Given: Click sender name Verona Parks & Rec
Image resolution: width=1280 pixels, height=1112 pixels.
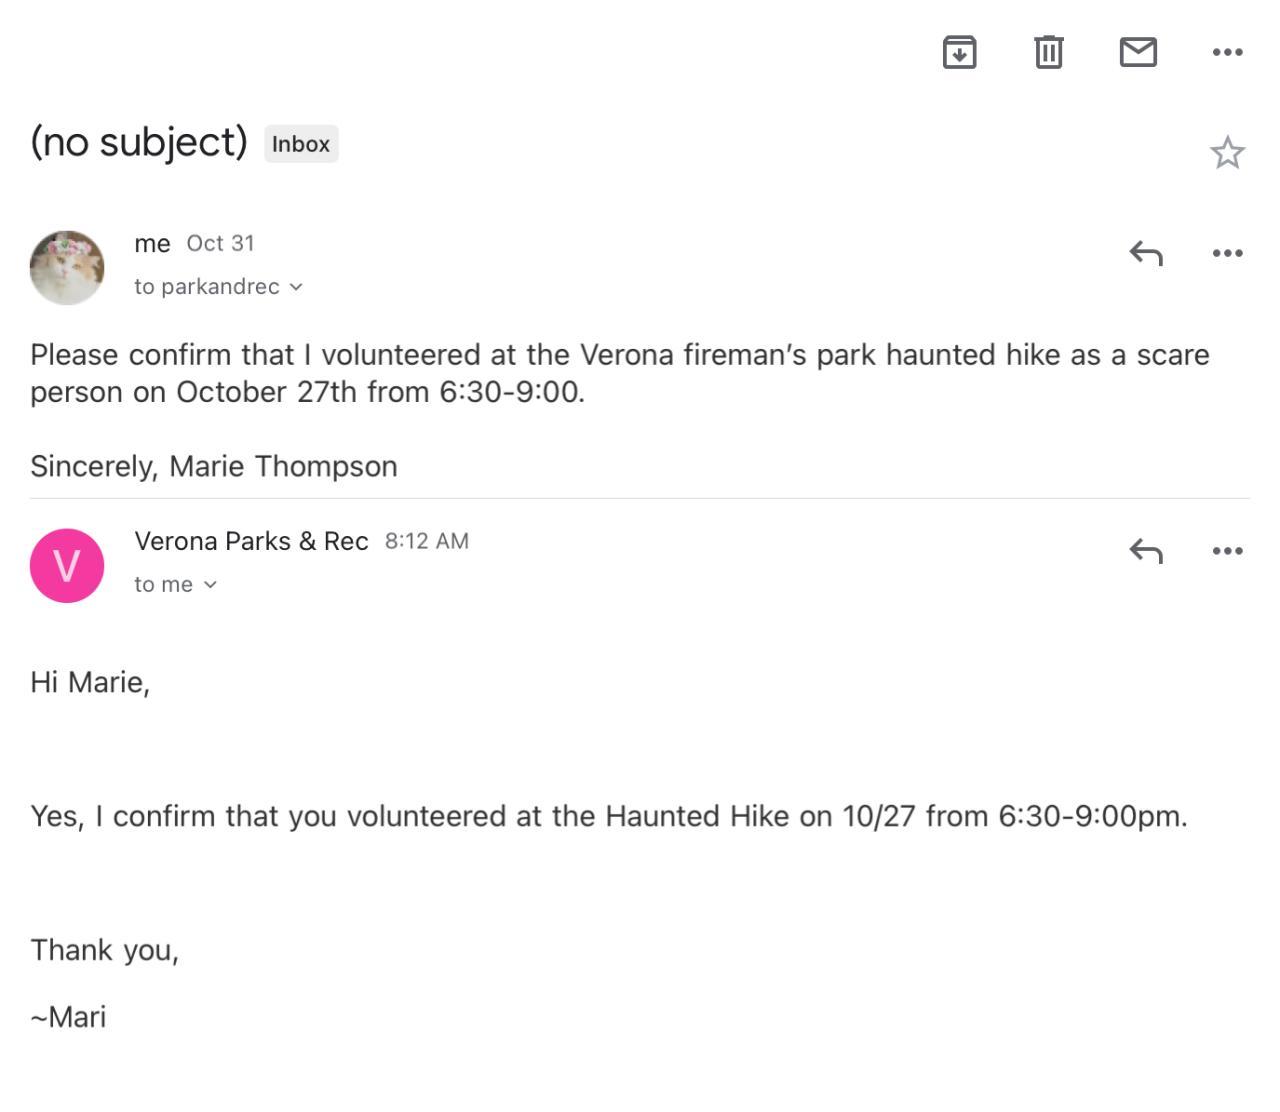Looking at the screenshot, I should point(251,541).
